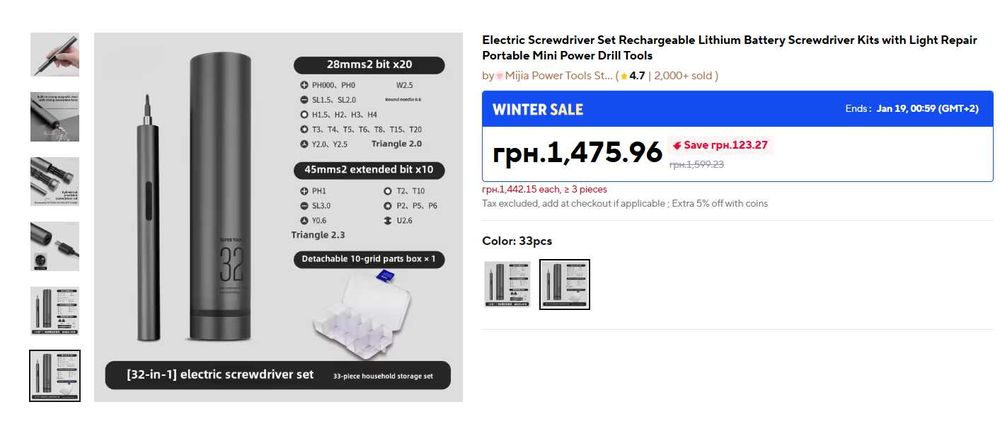This screenshot has width=1000, height=424.
Task: Select second thumbnail showing screwdriver repairing device
Action: [x=55, y=117]
